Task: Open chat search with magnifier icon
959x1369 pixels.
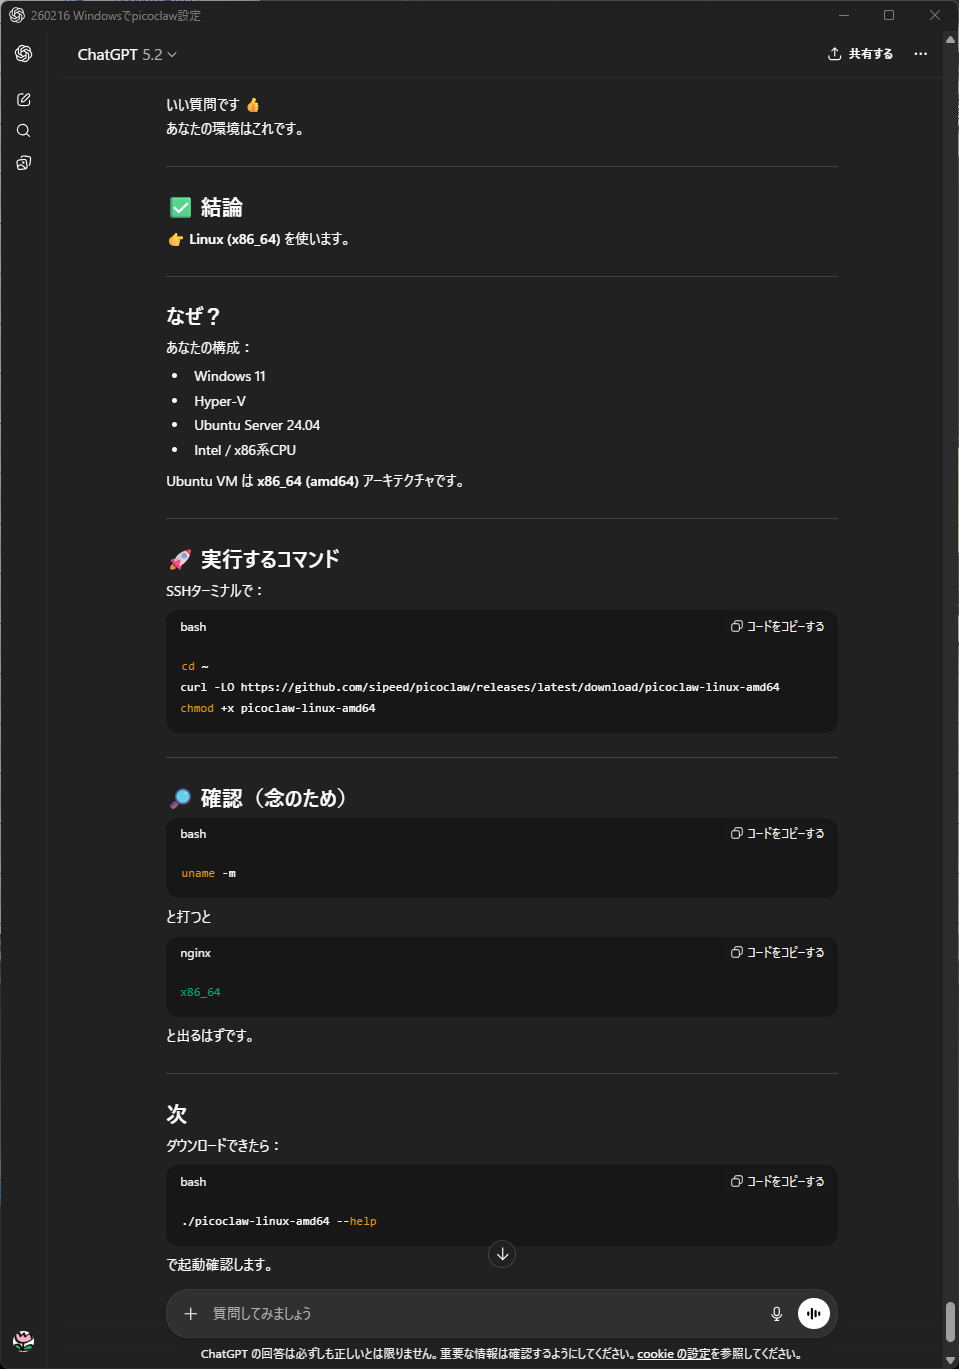Action: click(x=24, y=131)
